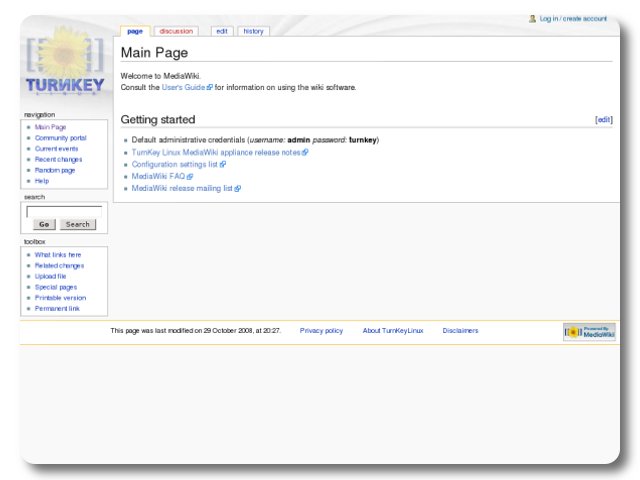Switch to the discussion tab
This screenshot has height=480, width=640.
176,31
